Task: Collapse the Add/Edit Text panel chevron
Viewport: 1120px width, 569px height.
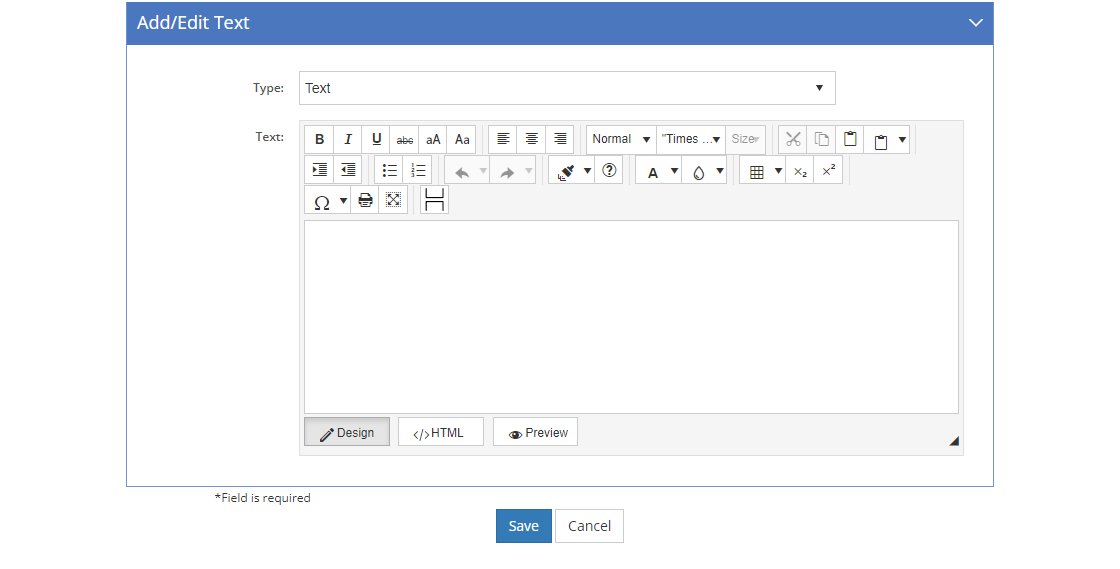Action: click(x=975, y=23)
